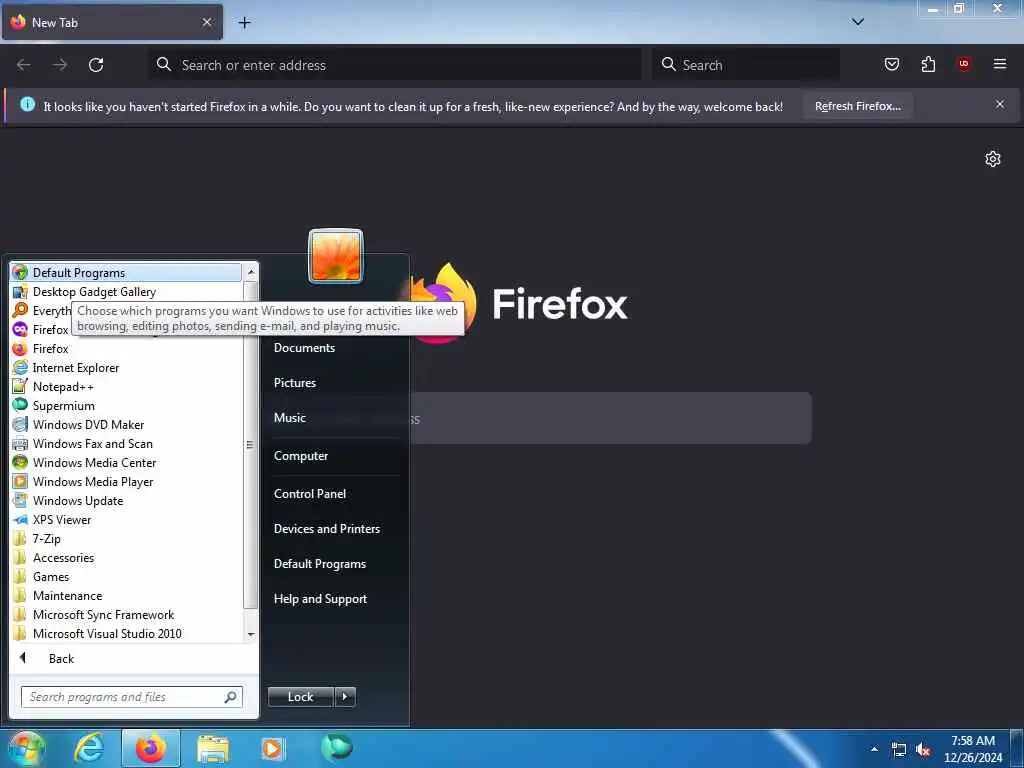Click the Firefox reload page icon

pyautogui.click(x=96, y=65)
